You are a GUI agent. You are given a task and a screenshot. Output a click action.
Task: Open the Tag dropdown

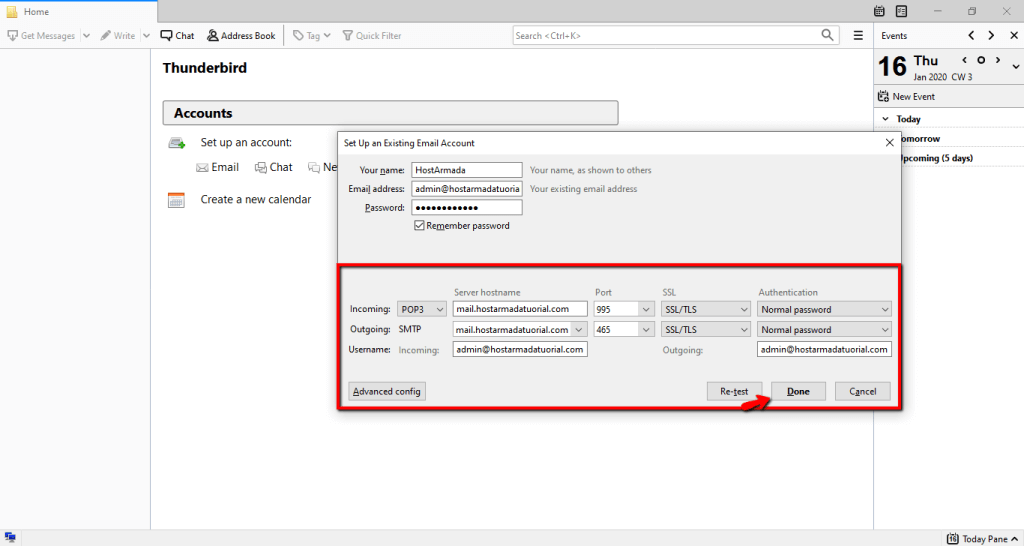click(312, 36)
